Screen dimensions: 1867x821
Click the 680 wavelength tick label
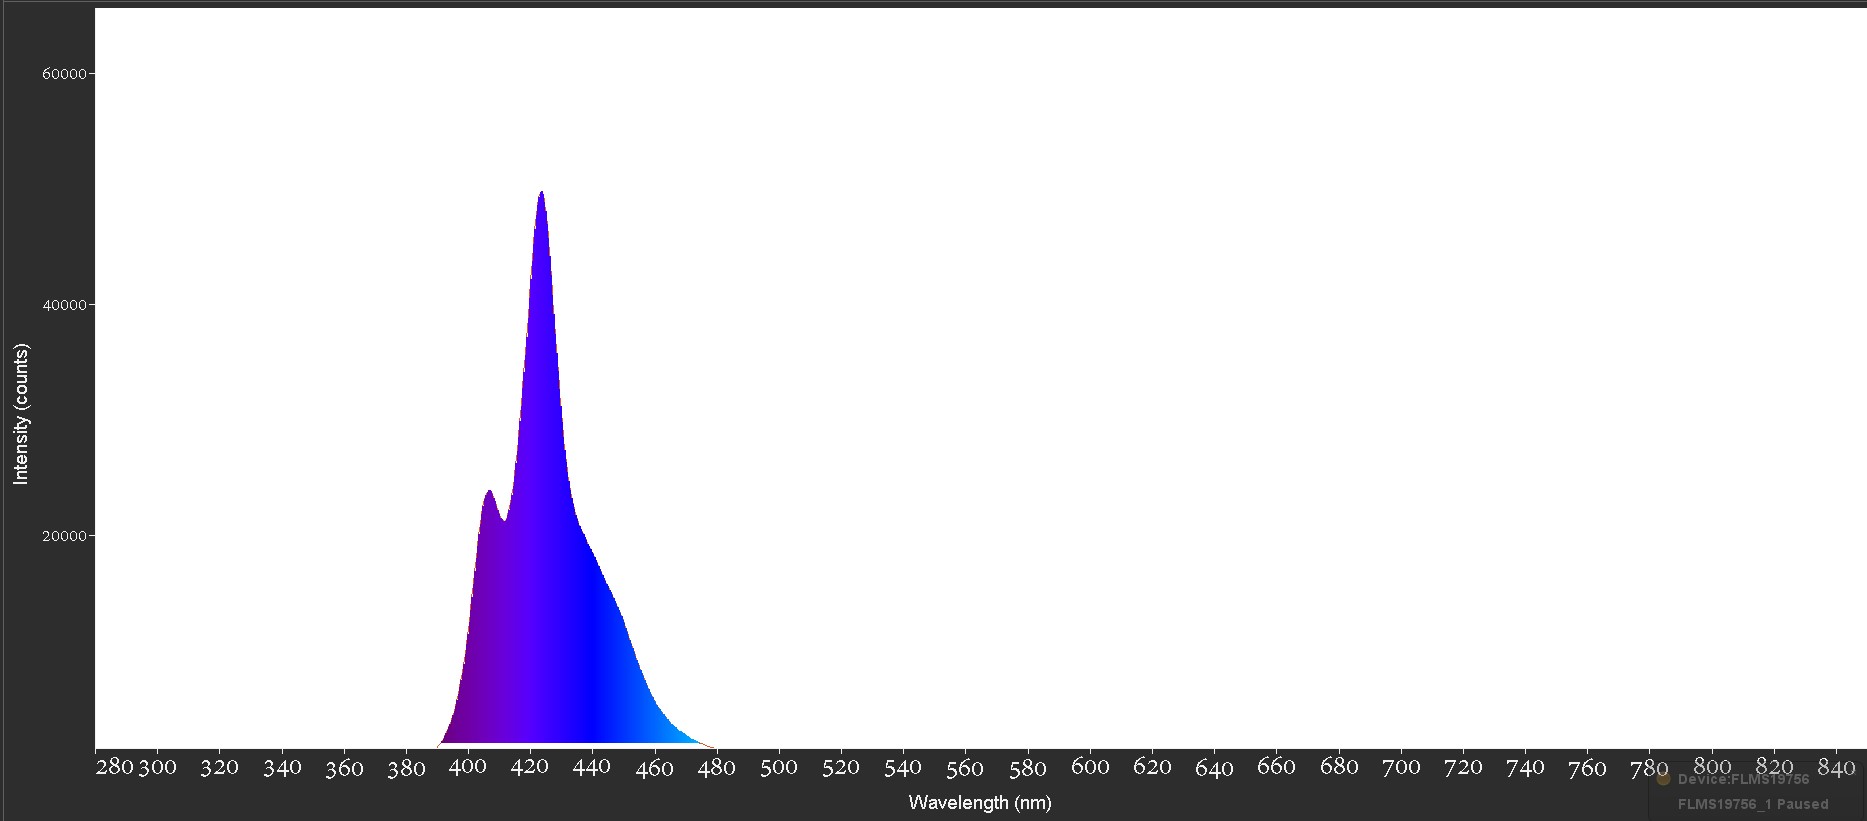coord(1339,767)
